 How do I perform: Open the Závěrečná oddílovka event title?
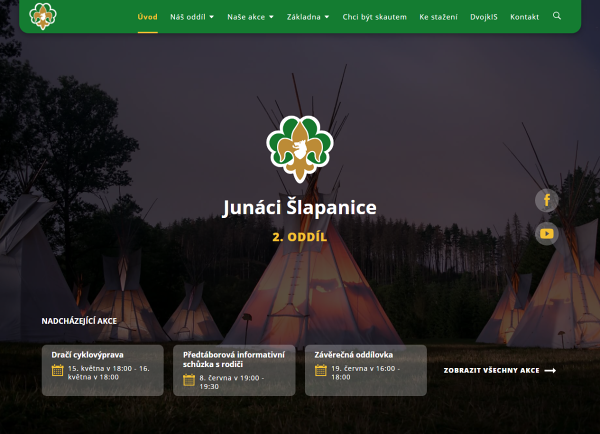(x=354, y=355)
